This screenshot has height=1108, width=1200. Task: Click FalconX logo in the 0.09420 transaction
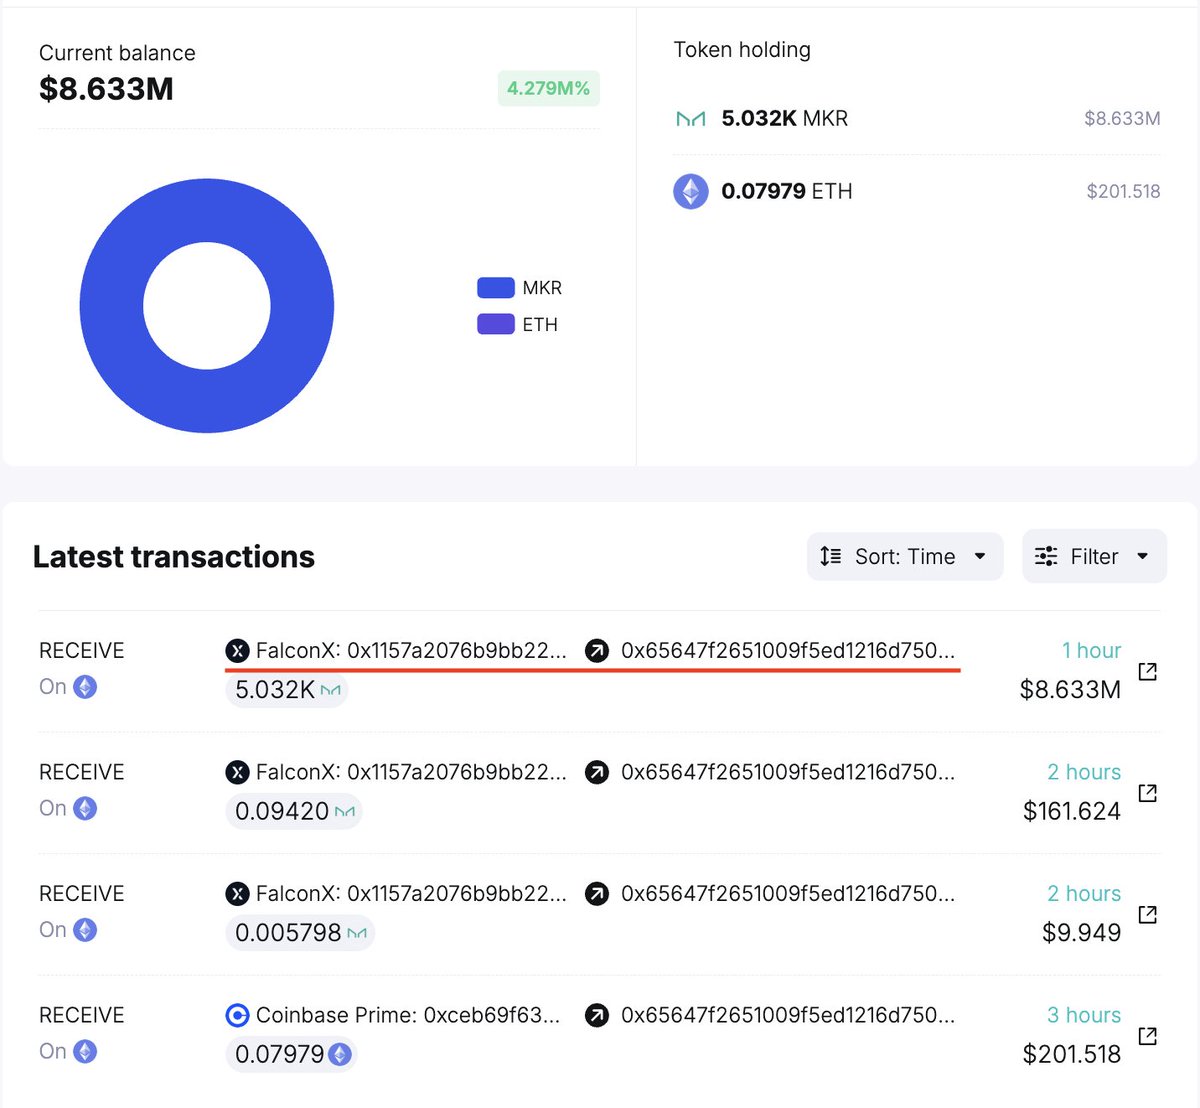click(237, 772)
